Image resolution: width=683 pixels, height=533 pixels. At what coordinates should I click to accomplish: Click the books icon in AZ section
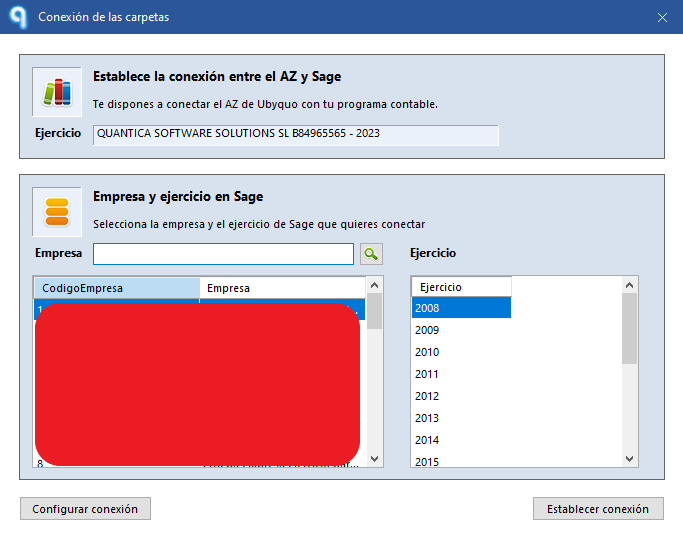click(57, 92)
